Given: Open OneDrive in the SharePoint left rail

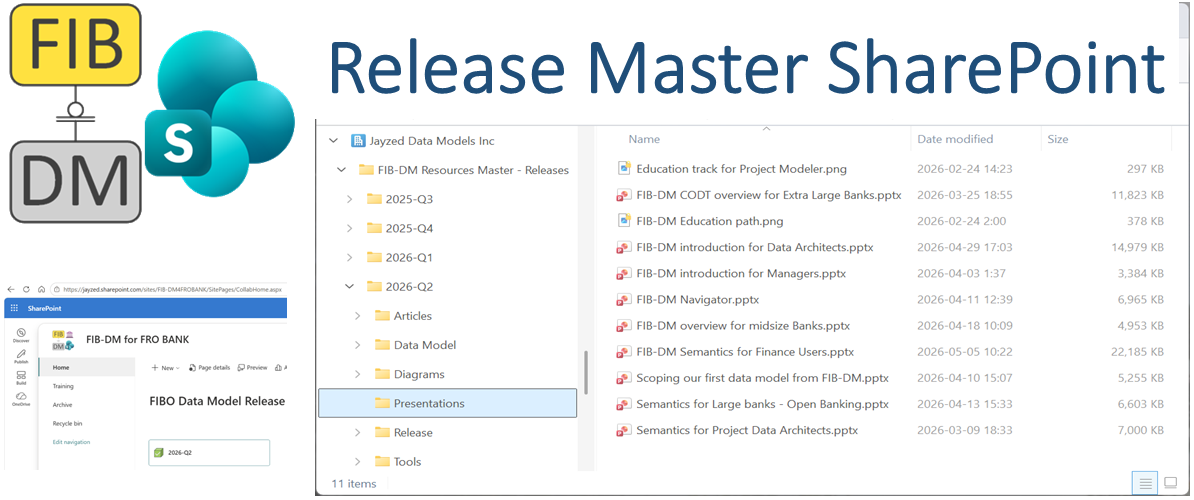Looking at the screenshot, I should pos(21,399).
